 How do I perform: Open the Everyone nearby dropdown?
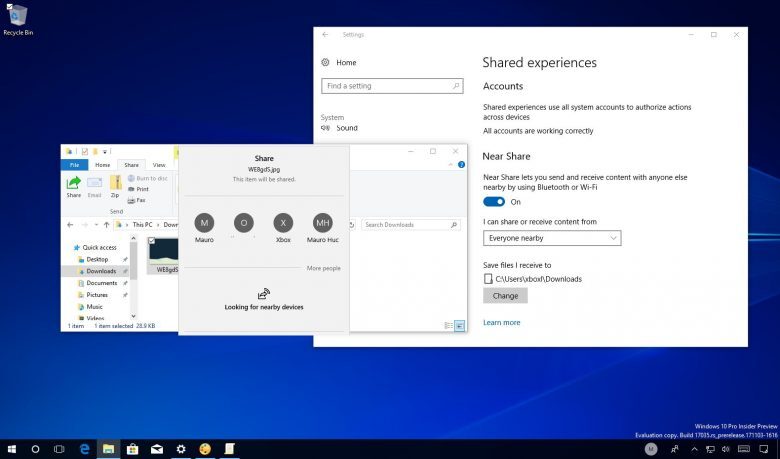click(552, 238)
